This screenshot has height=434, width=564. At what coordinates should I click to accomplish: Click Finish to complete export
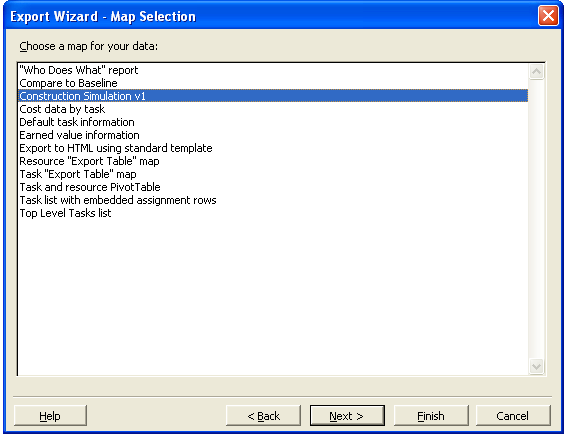tap(431, 416)
